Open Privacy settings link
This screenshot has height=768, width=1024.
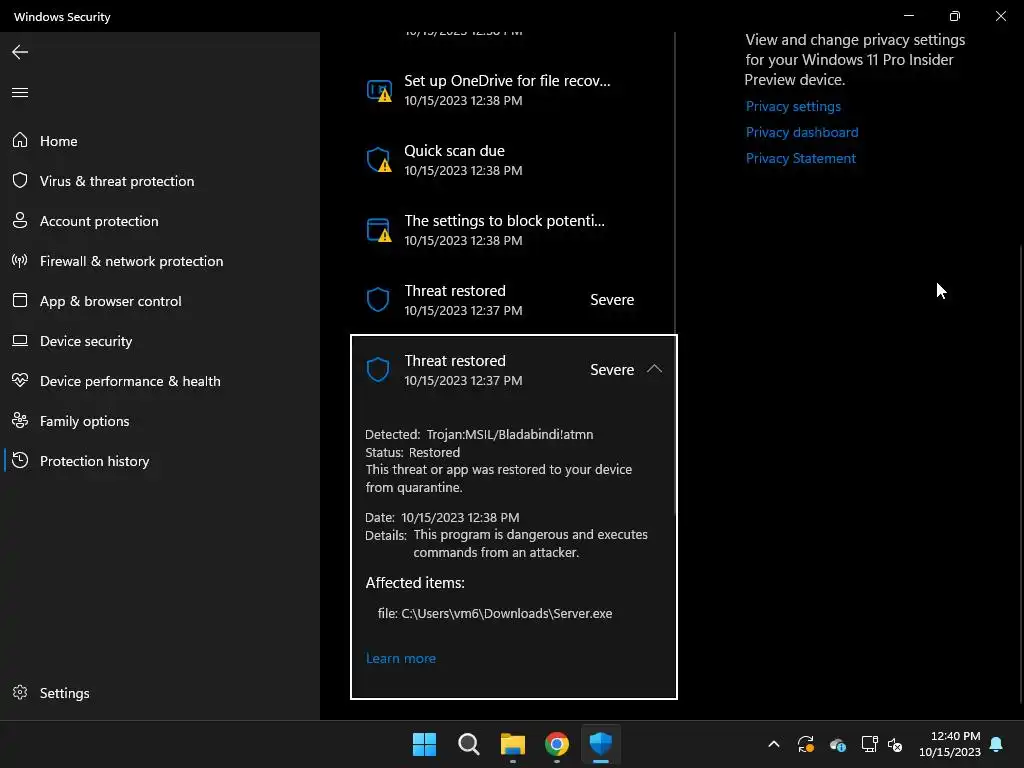793,106
